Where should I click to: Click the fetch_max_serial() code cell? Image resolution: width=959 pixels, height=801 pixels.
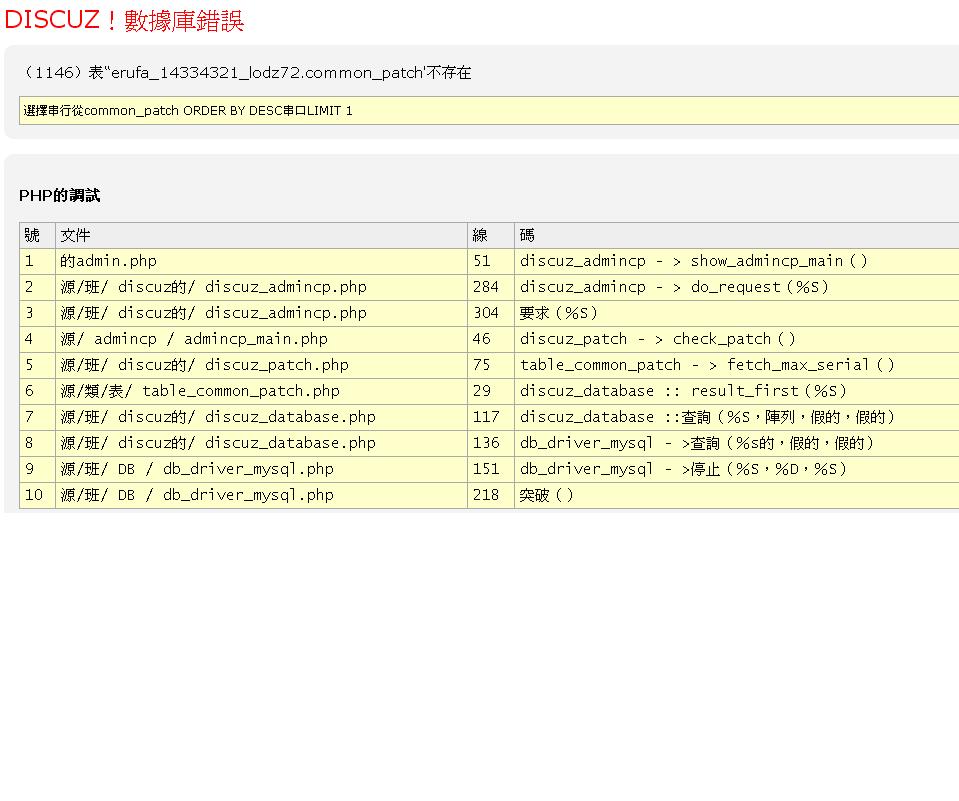pyautogui.click(x=736, y=365)
